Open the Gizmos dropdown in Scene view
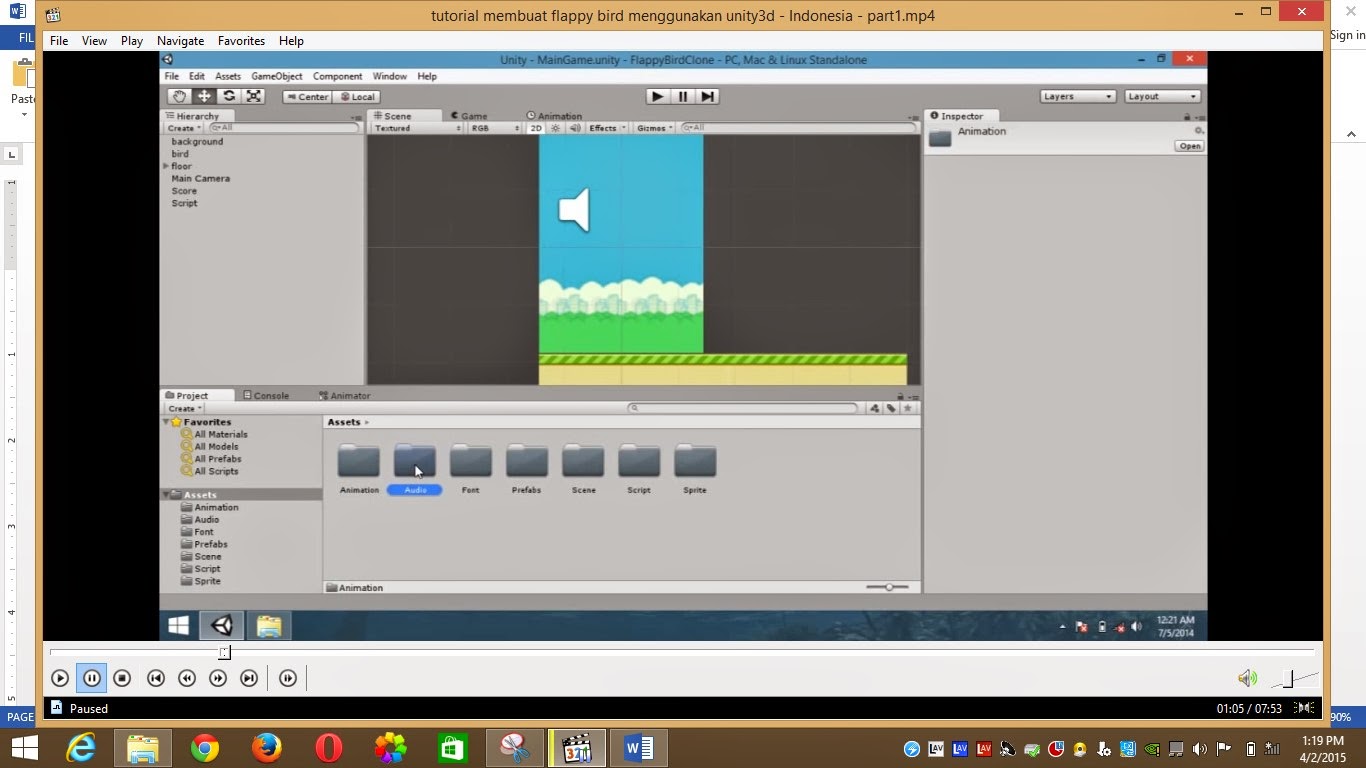The image size is (1366, 768). [x=655, y=128]
